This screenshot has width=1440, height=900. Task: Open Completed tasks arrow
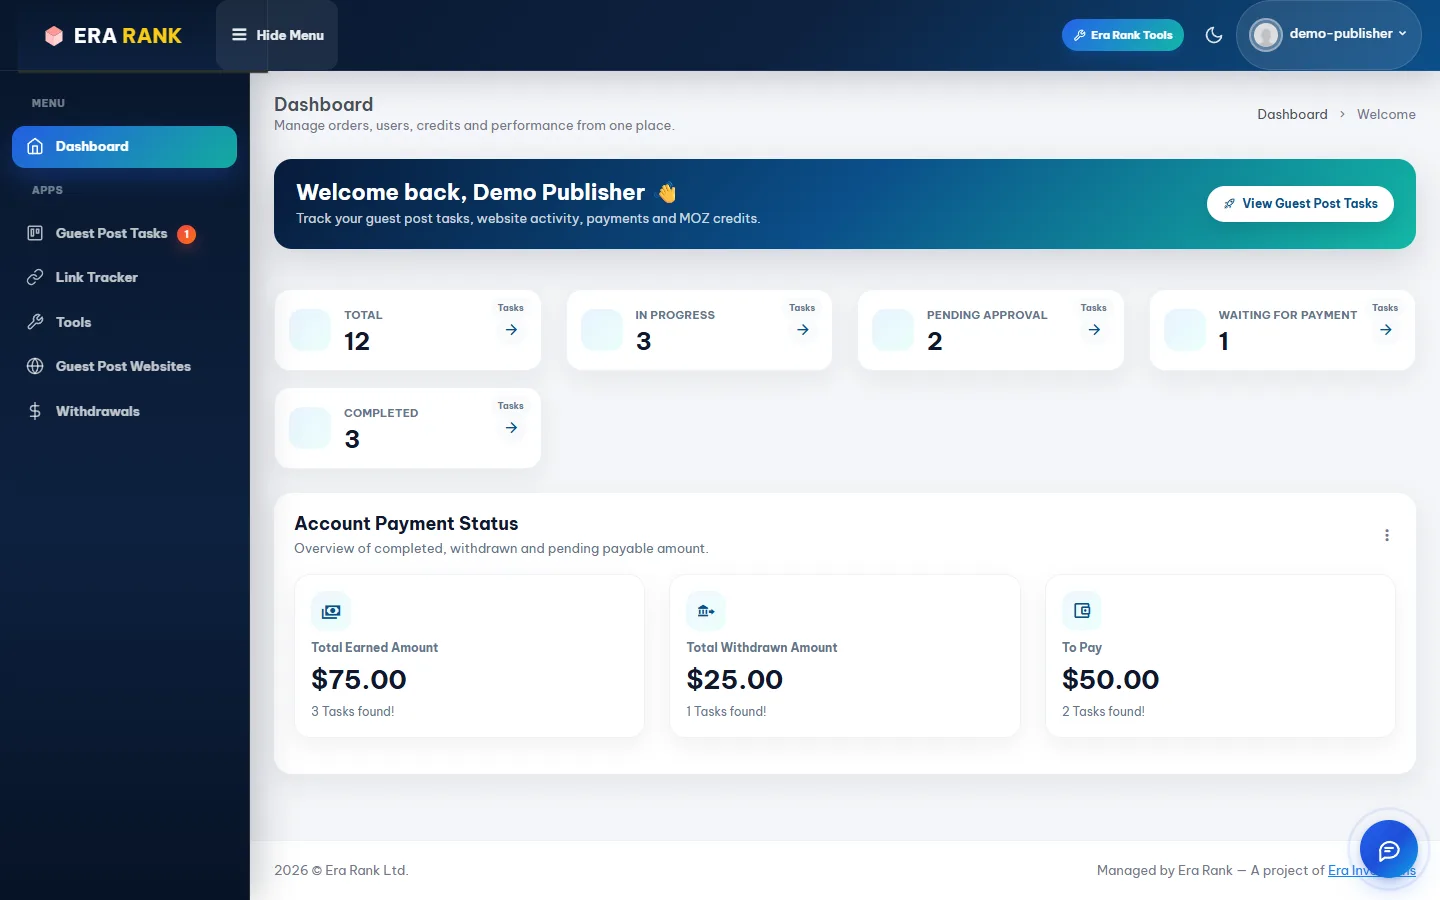coord(511,428)
